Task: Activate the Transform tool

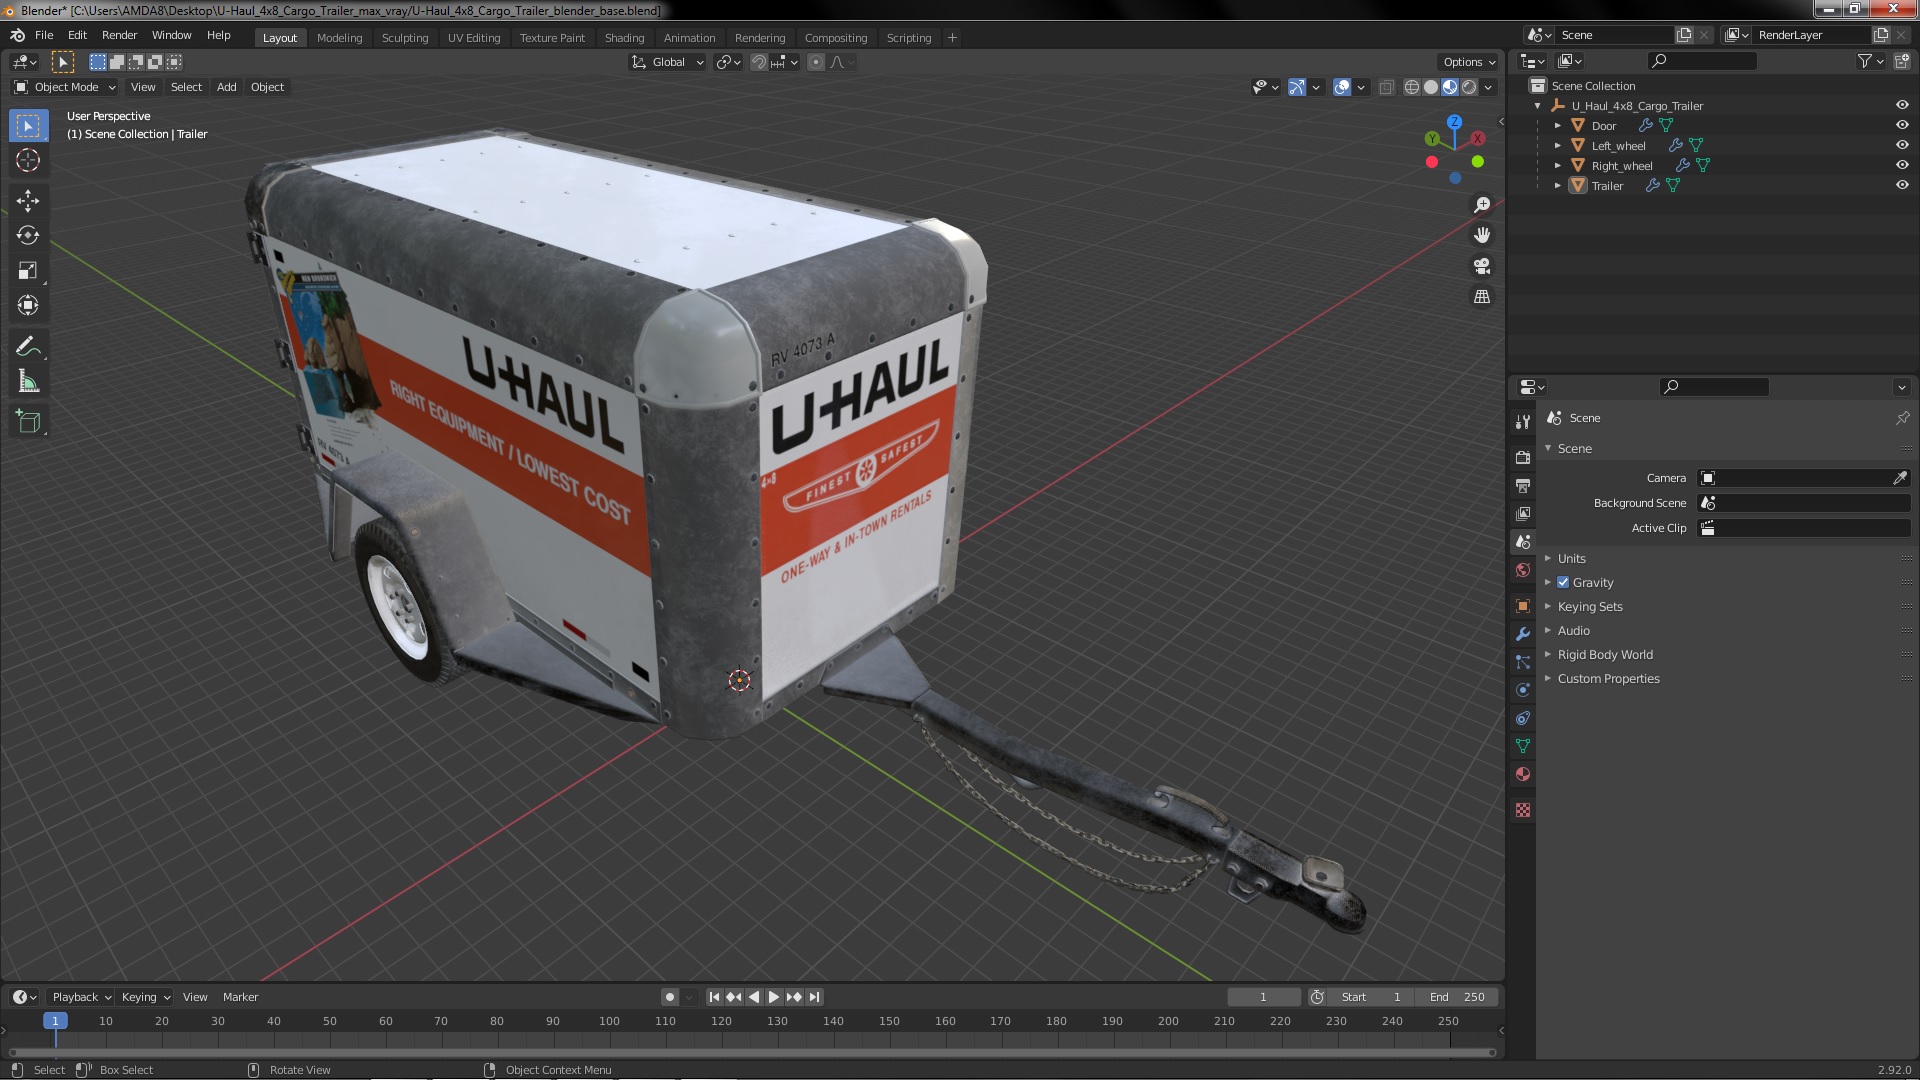Action: tap(28, 306)
